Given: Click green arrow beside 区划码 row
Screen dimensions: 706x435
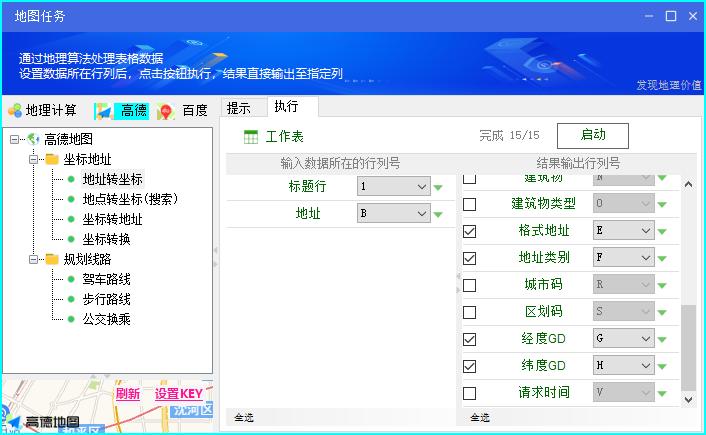Looking at the screenshot, I should (x=661, y=313).
